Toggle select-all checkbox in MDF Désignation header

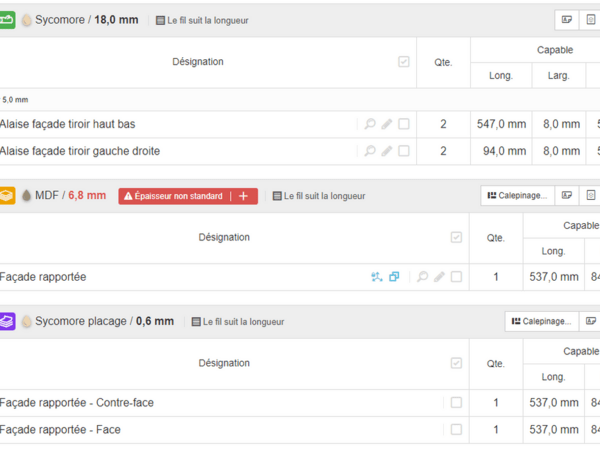[x=456, y=237]
